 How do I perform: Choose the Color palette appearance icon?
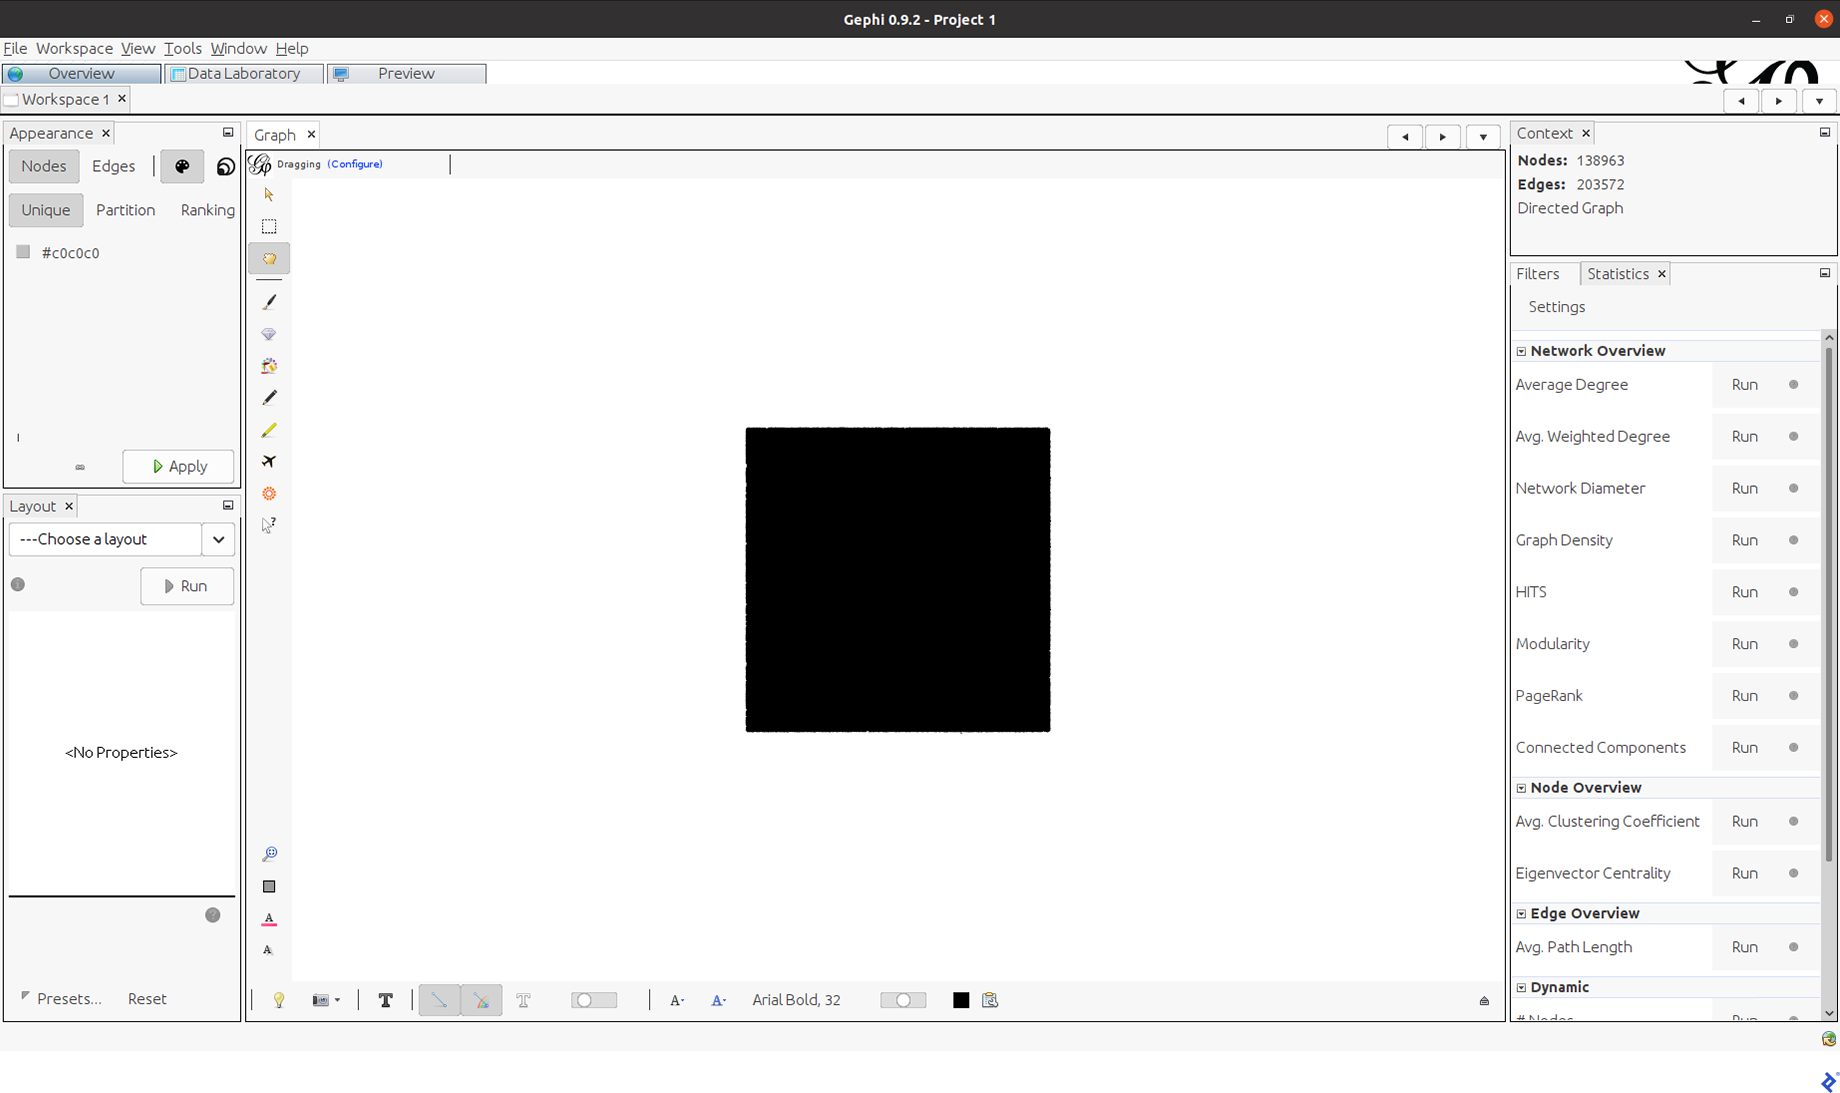[x=182, y=166]
